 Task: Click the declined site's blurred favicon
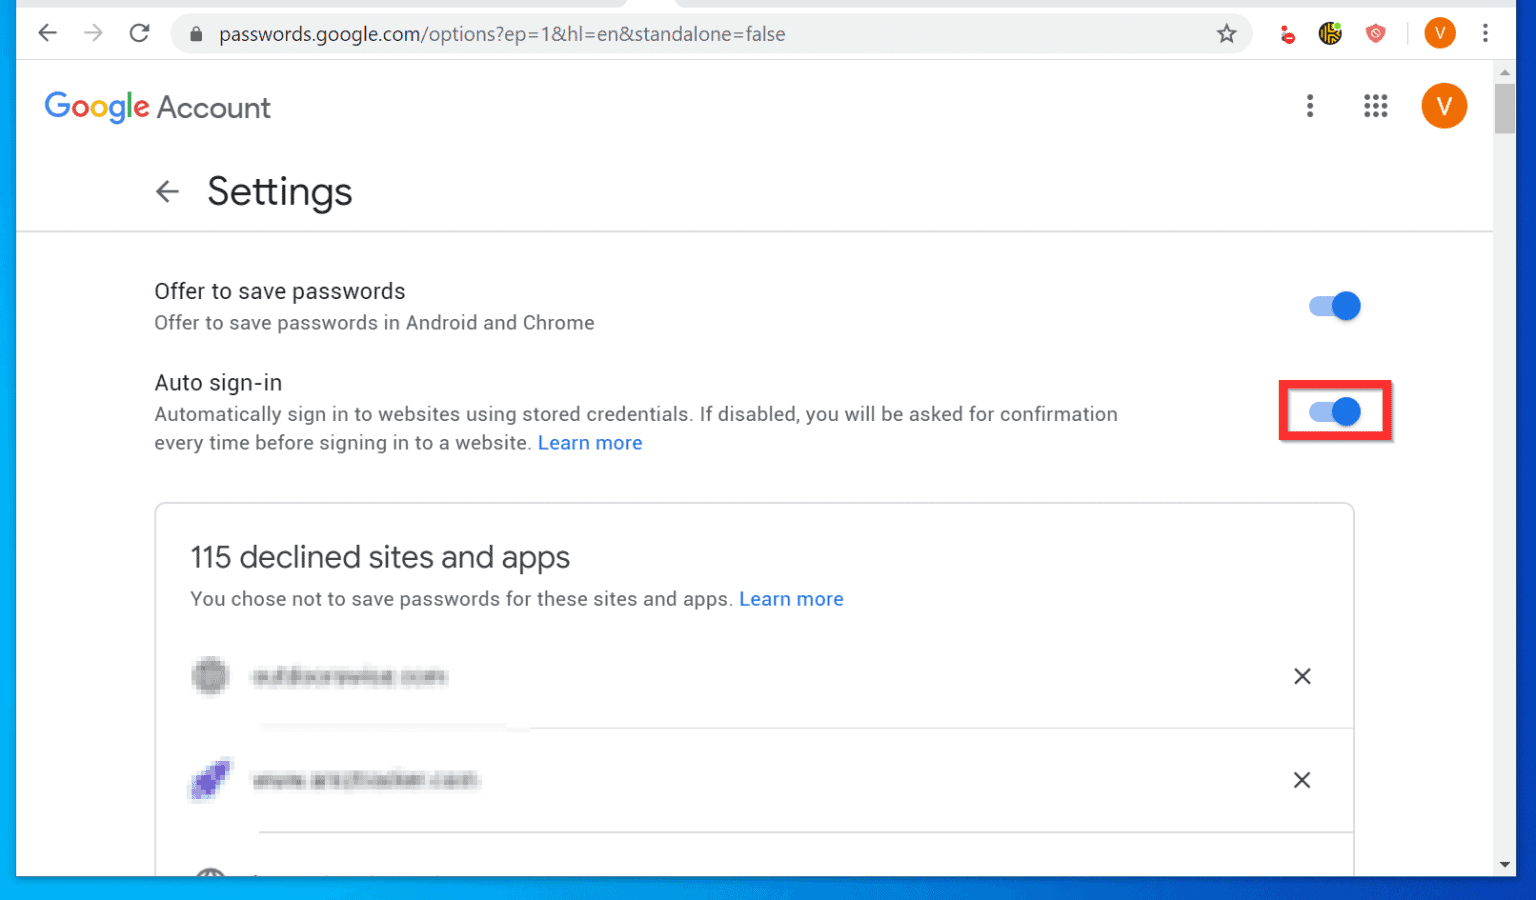point(210,676)
